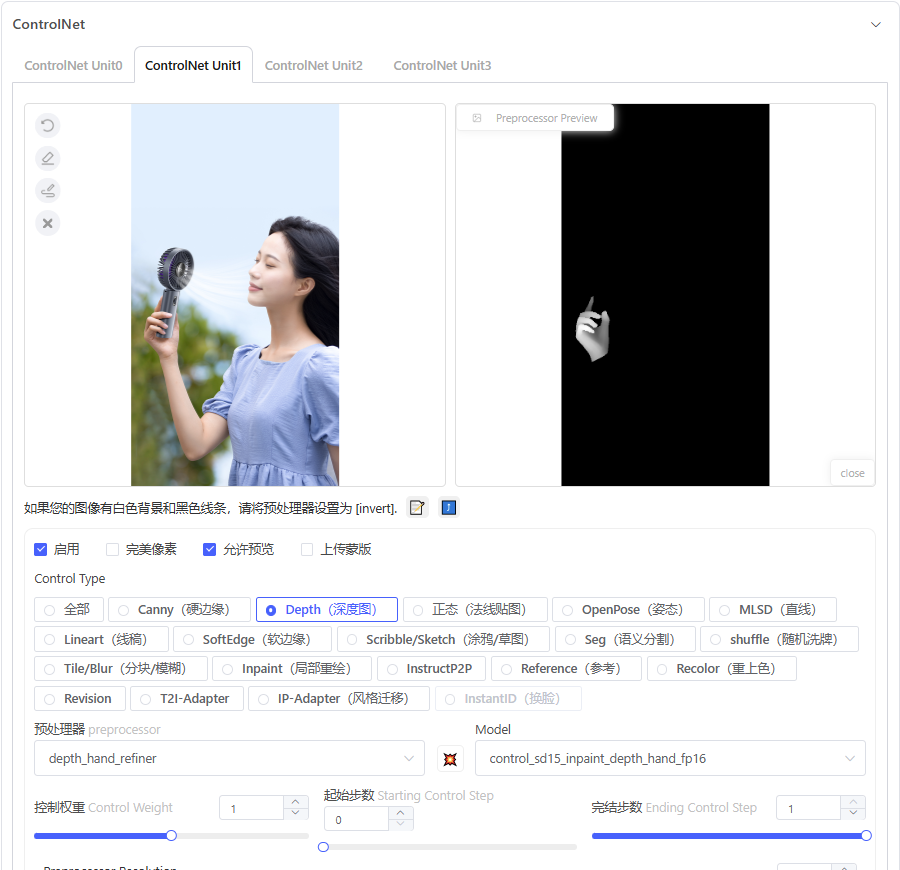This screenshot has height=870, width=900.
Task: Select the eraser tool icon on the canvas
Action: 48,158
